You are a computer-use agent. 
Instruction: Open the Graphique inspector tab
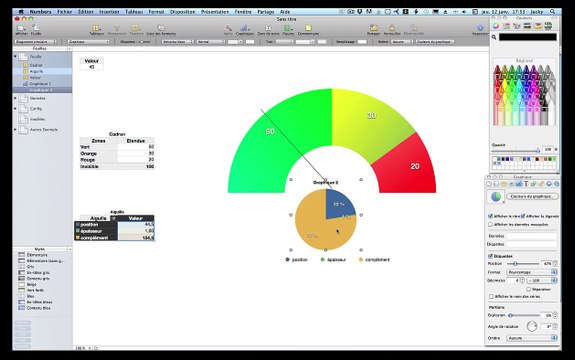point(519,184)
